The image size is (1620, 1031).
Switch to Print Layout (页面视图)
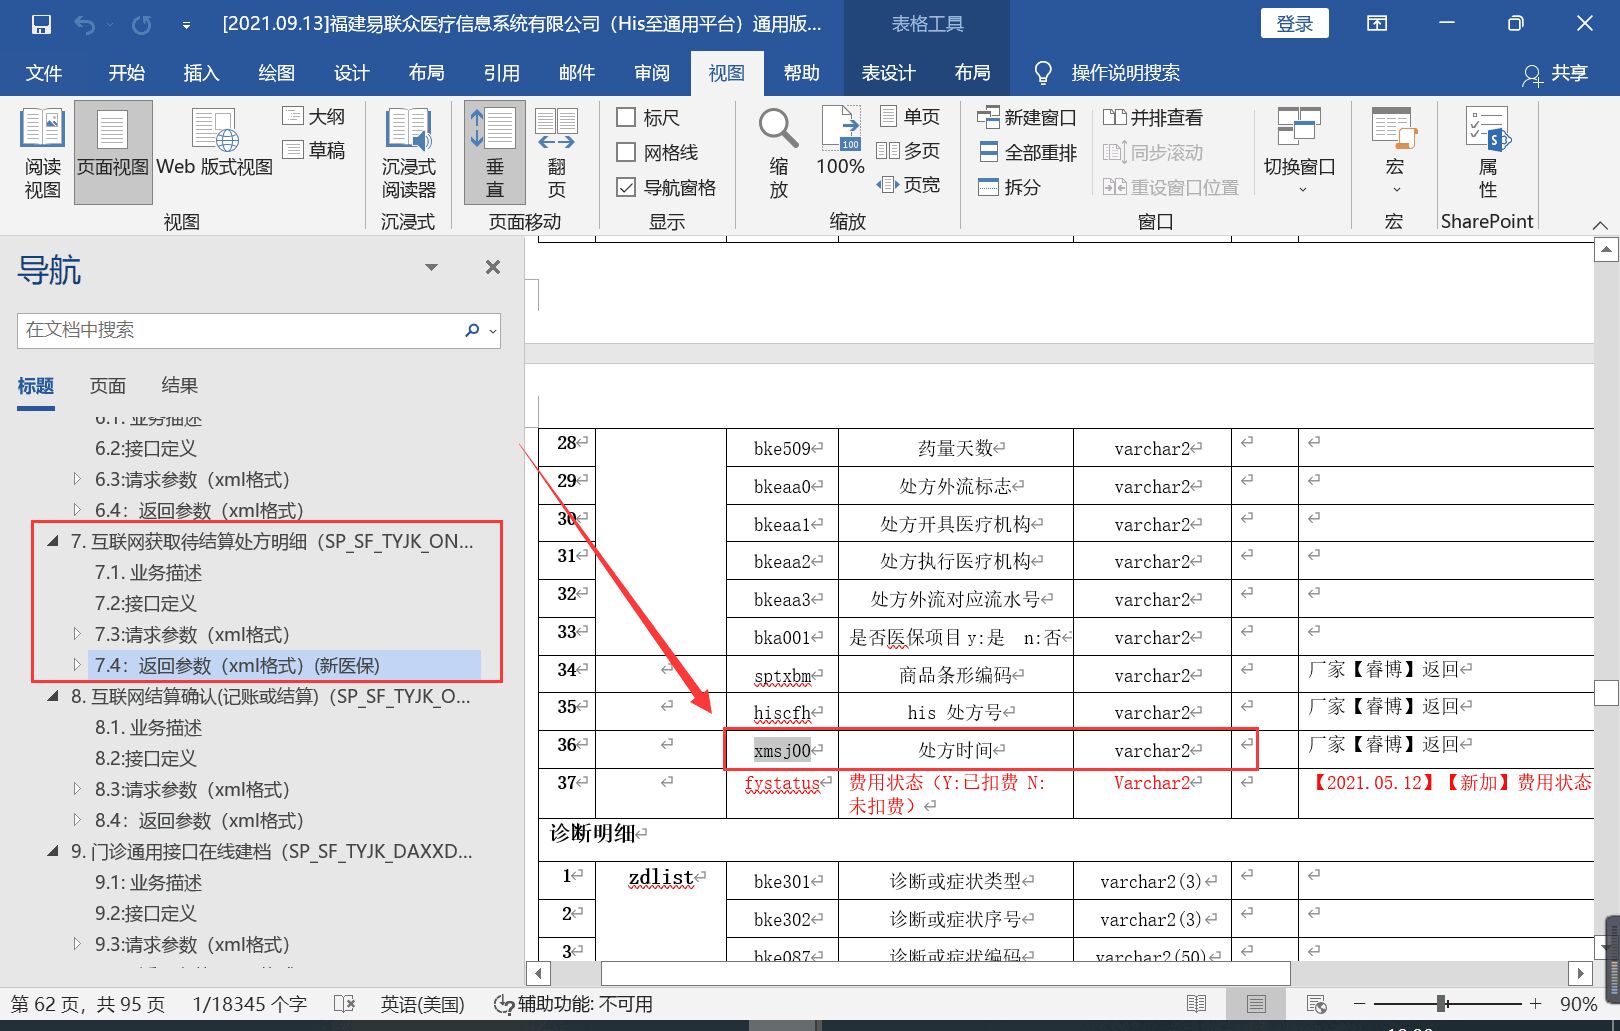tap(113, 153)
